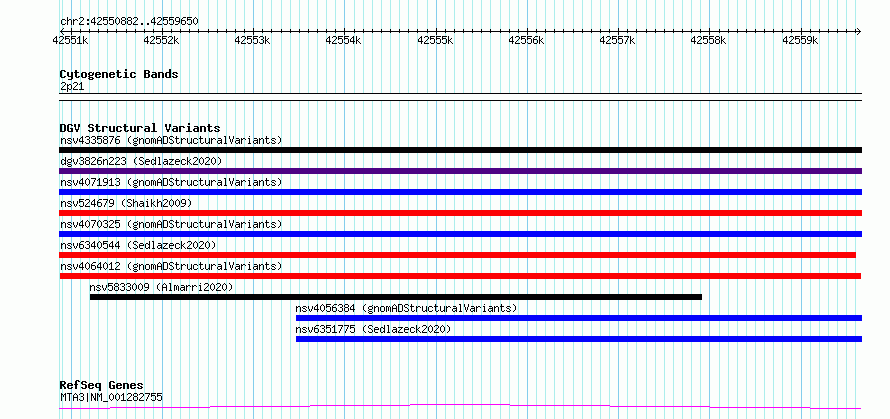Select the nsv5833009 black variant bar
Viewport: 890px width, 419px height.
(x=396, y=297)
